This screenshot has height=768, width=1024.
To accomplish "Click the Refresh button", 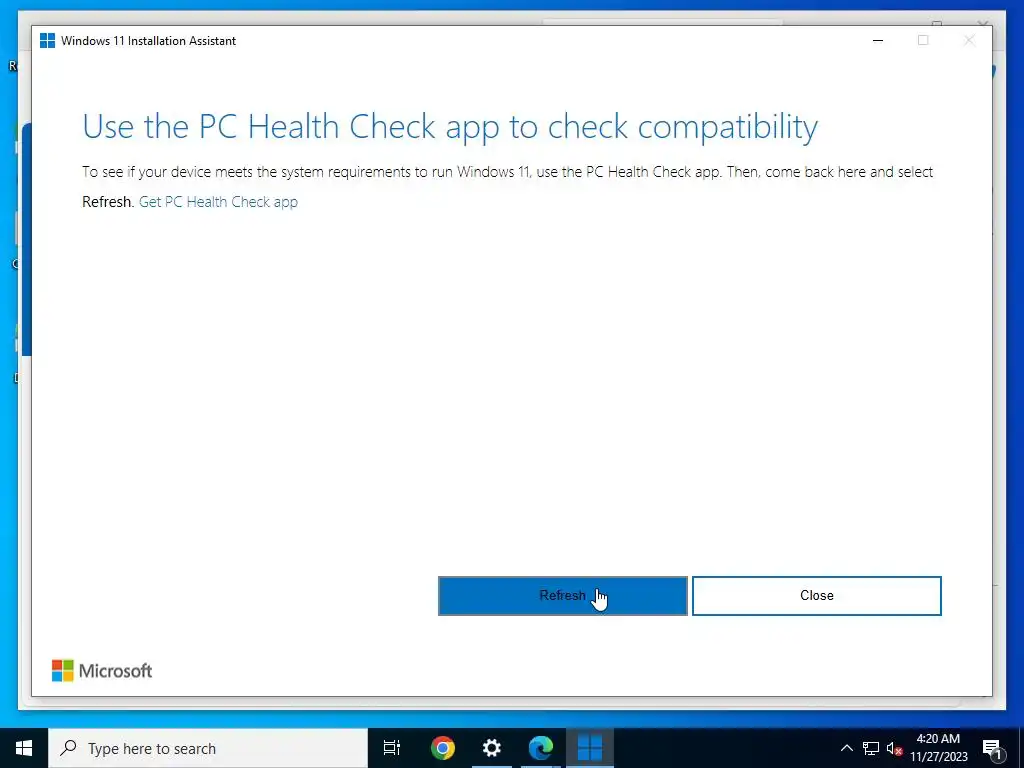I will coord(562,596).
